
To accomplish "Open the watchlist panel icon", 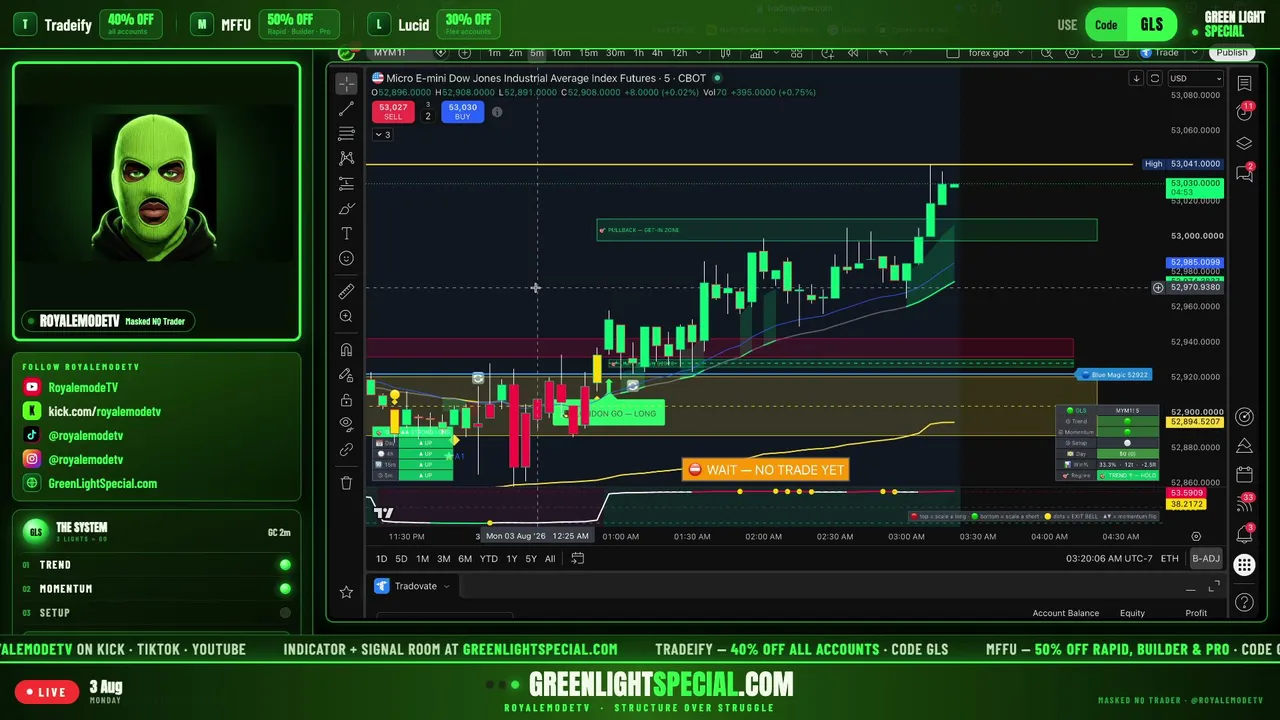I will [x=1244, y=84].
